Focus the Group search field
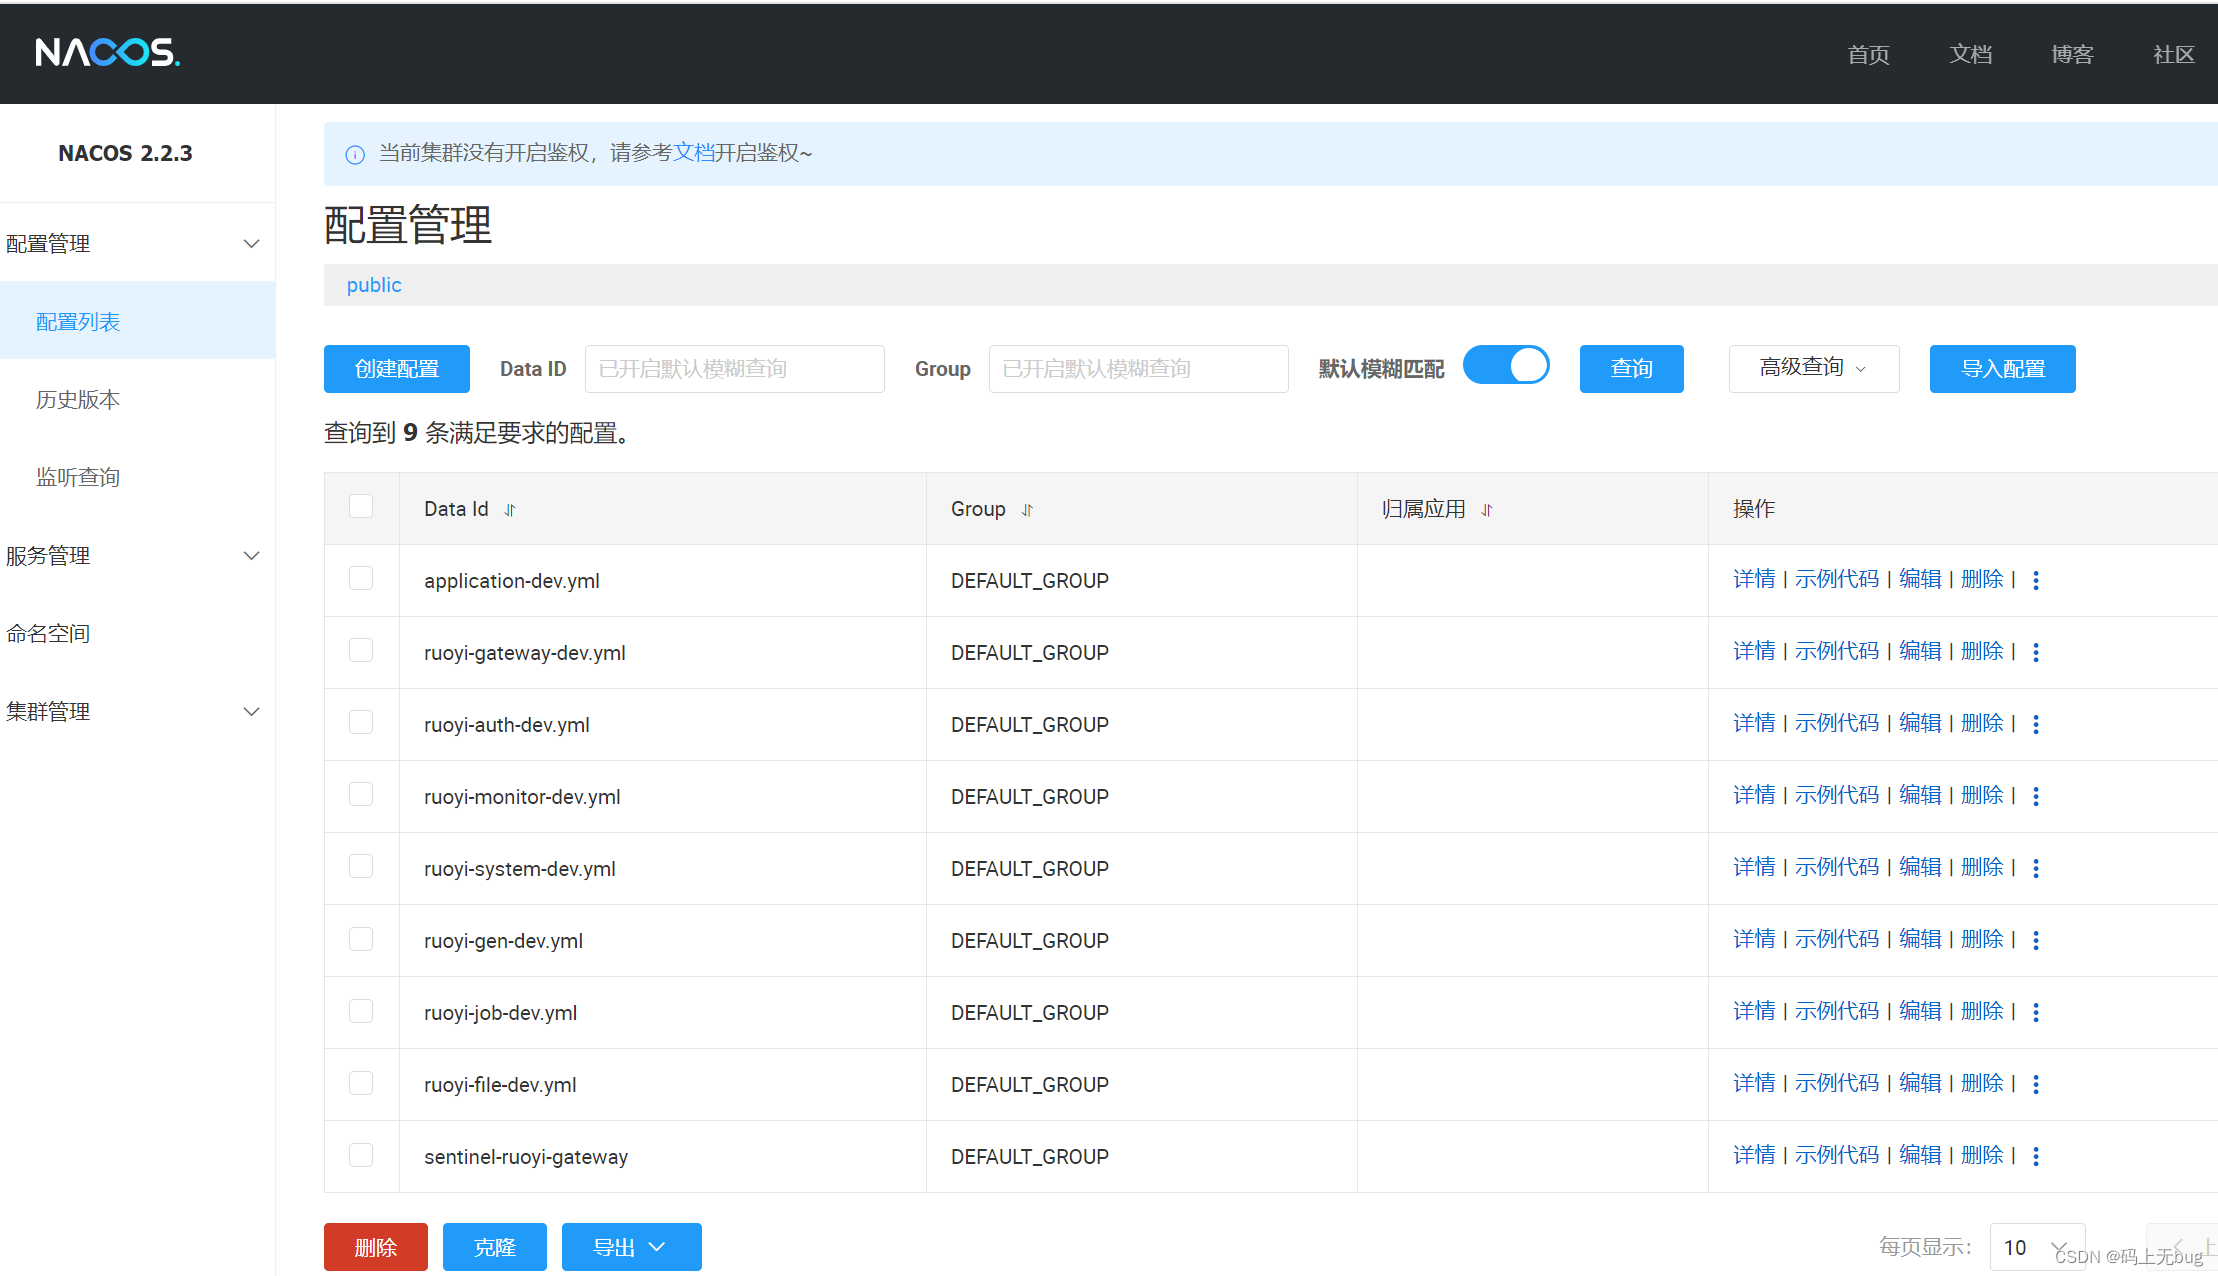Screen dimensions: 2218x1276 pyautogui.click(x=1139, y=369)
